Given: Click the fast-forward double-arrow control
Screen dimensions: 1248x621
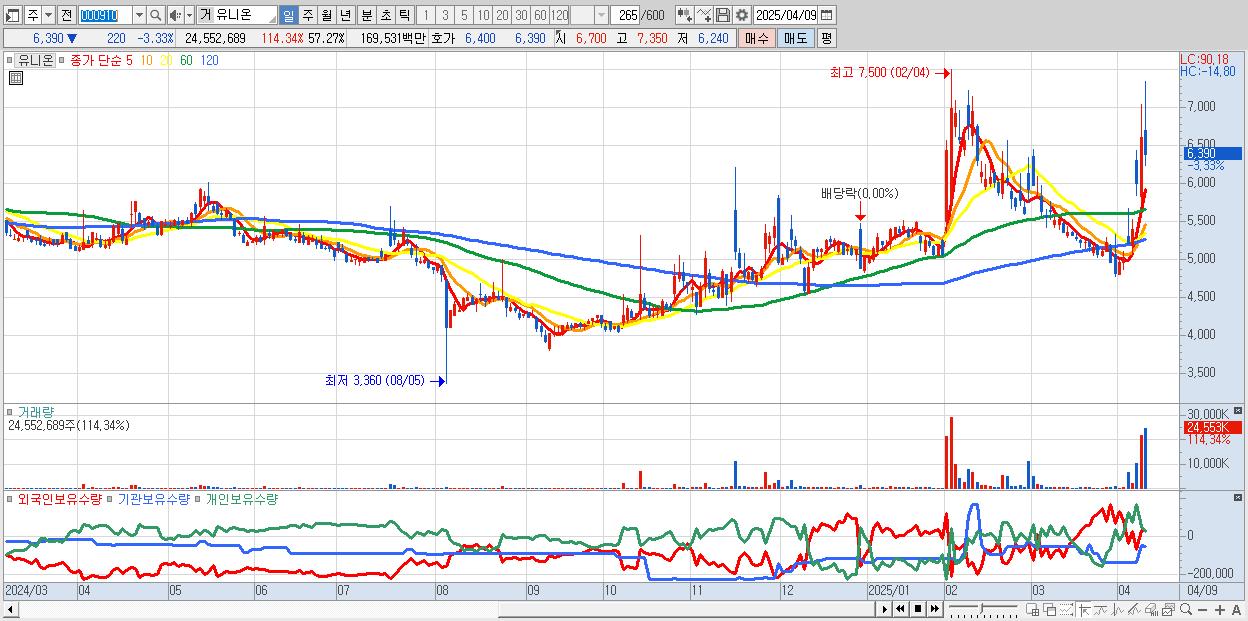Looking at the screenshot, I should (934, 609).
